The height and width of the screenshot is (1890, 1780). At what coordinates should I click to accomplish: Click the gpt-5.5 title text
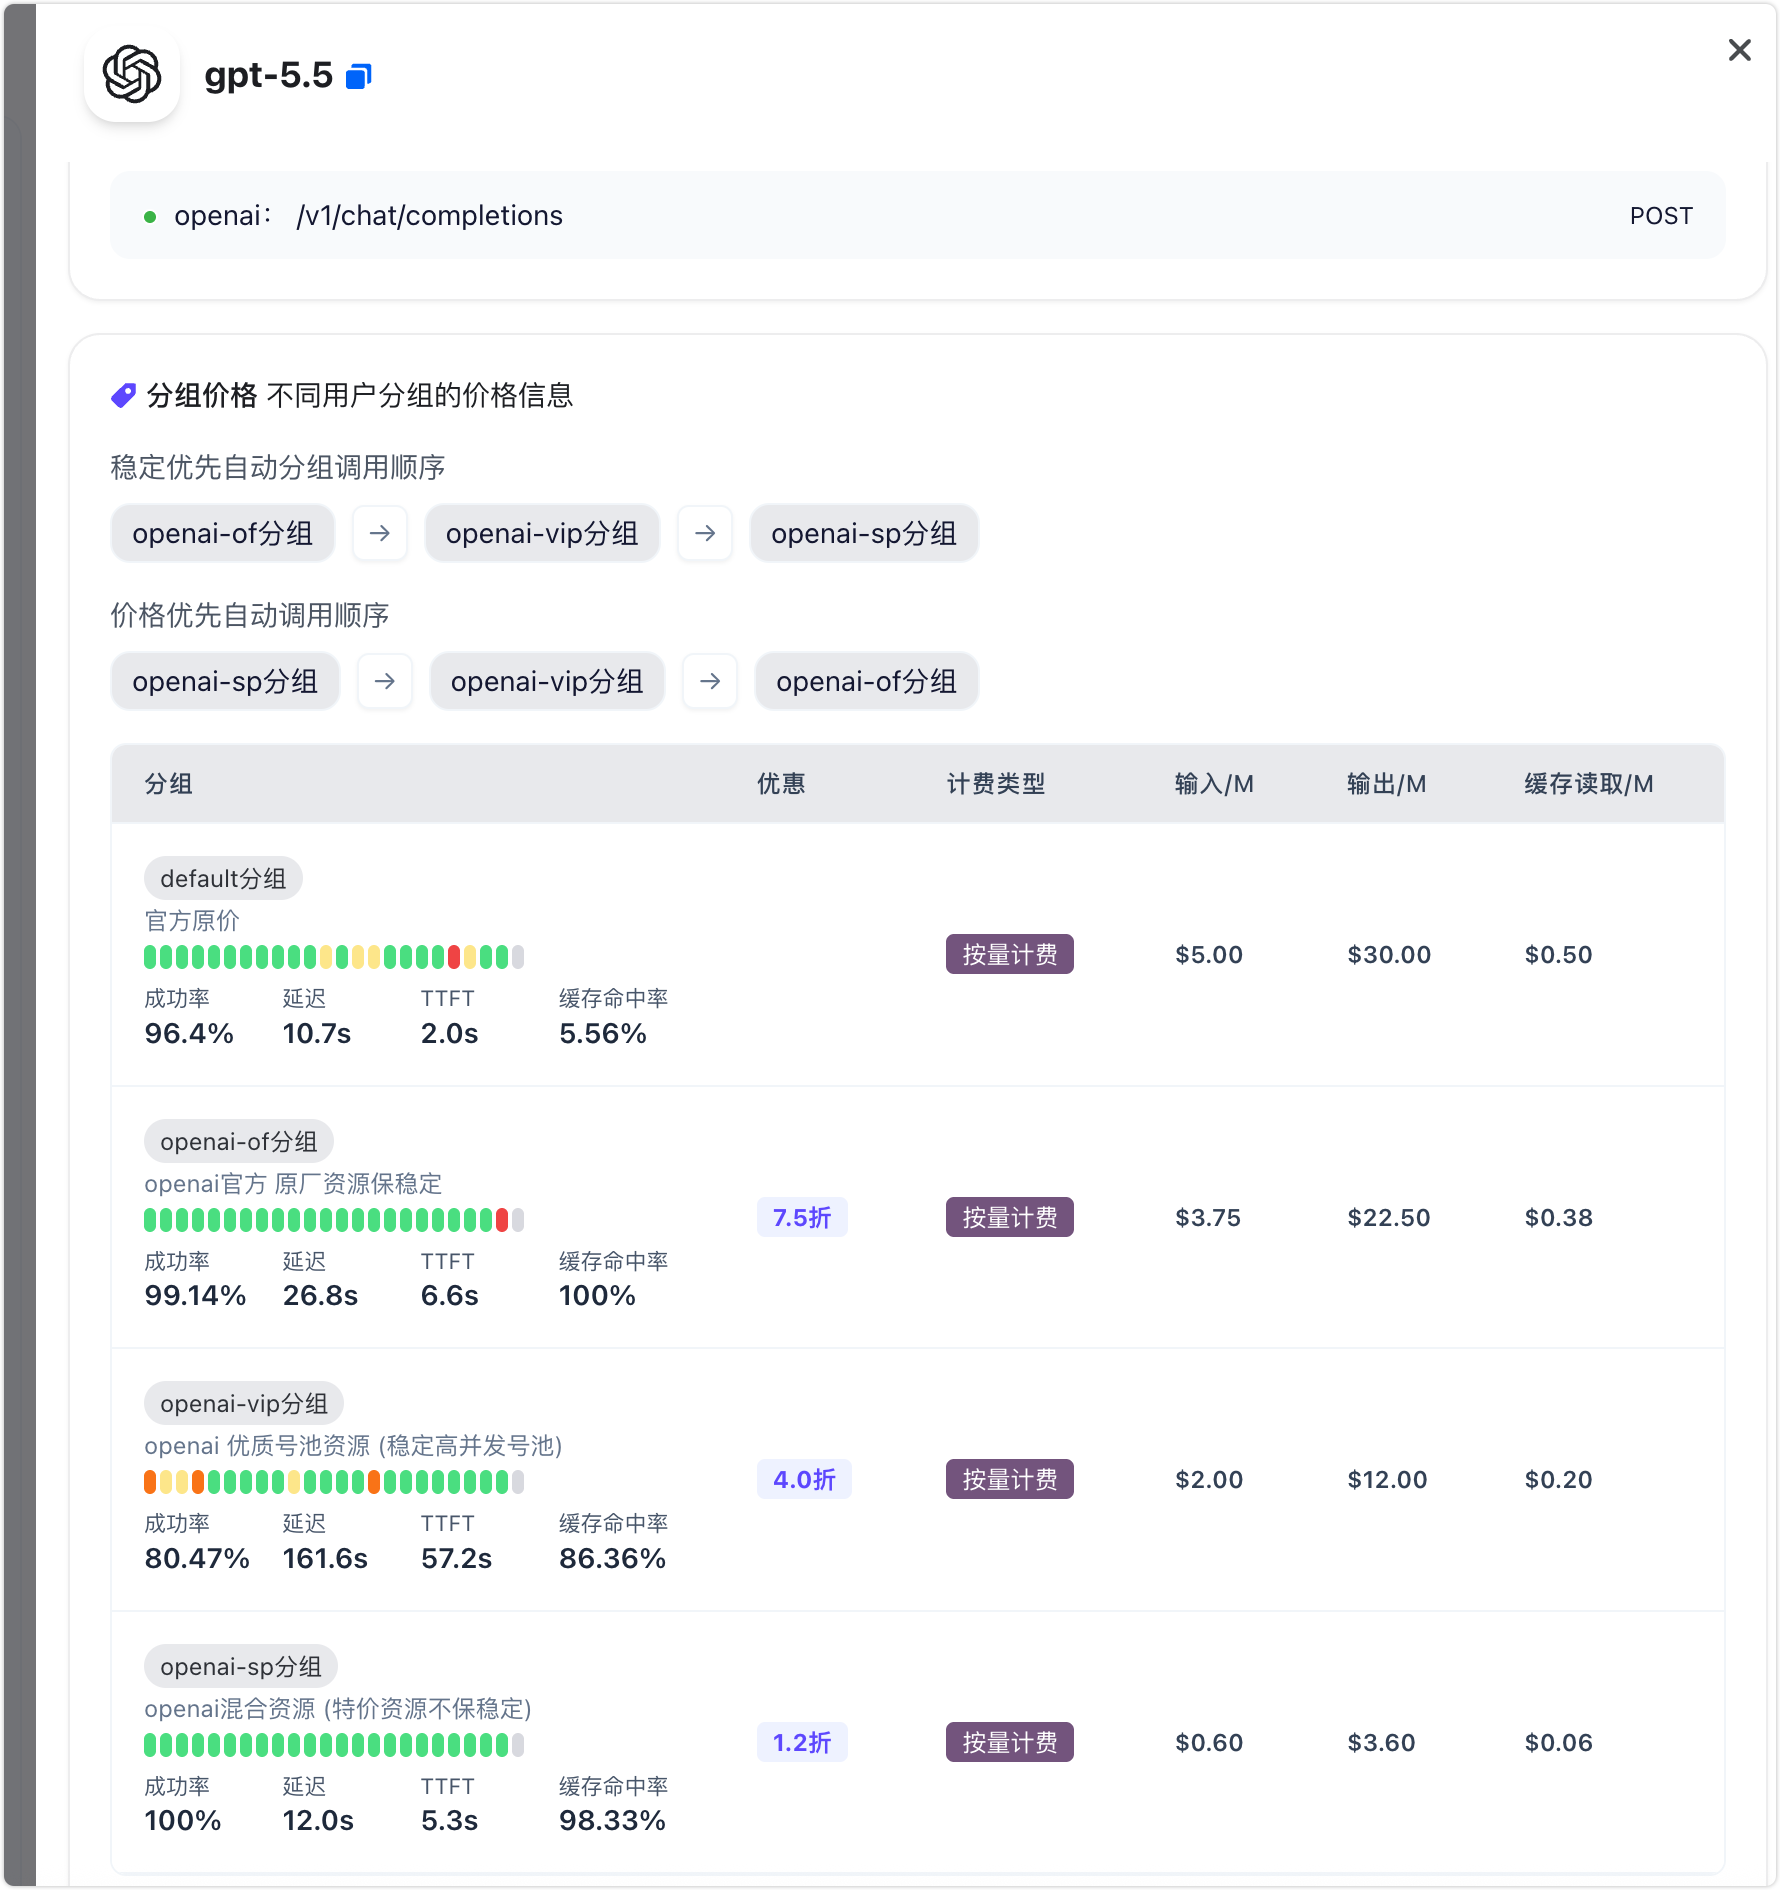(x=268, y=75)
